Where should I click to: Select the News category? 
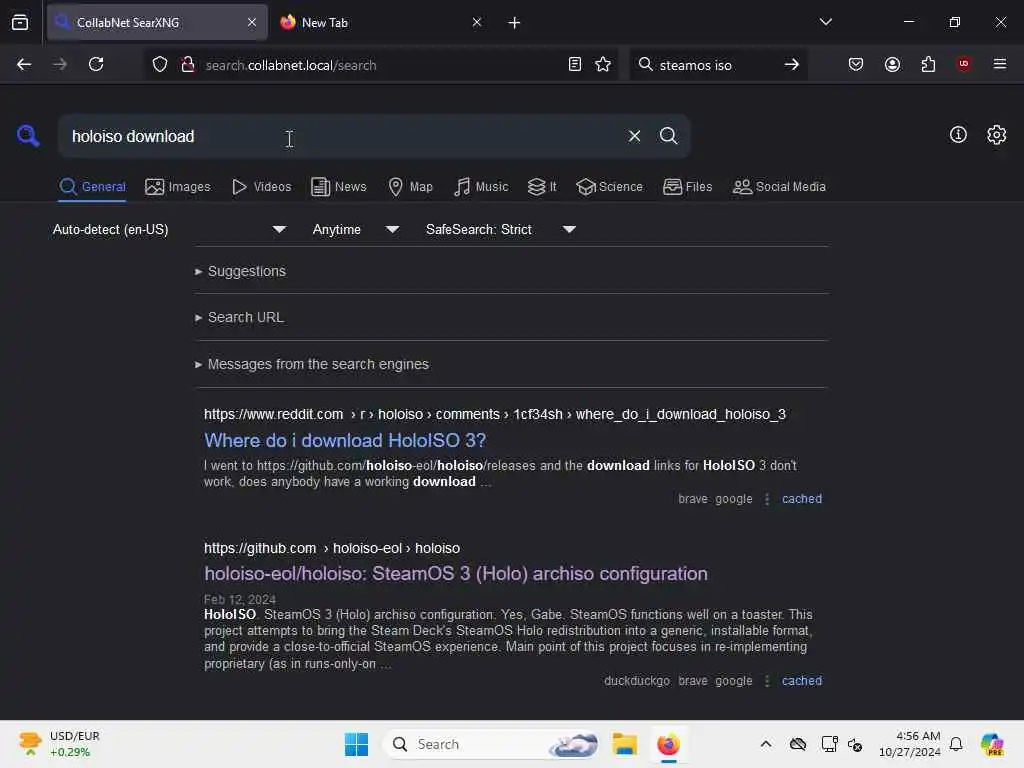click(x=339, y=187)
